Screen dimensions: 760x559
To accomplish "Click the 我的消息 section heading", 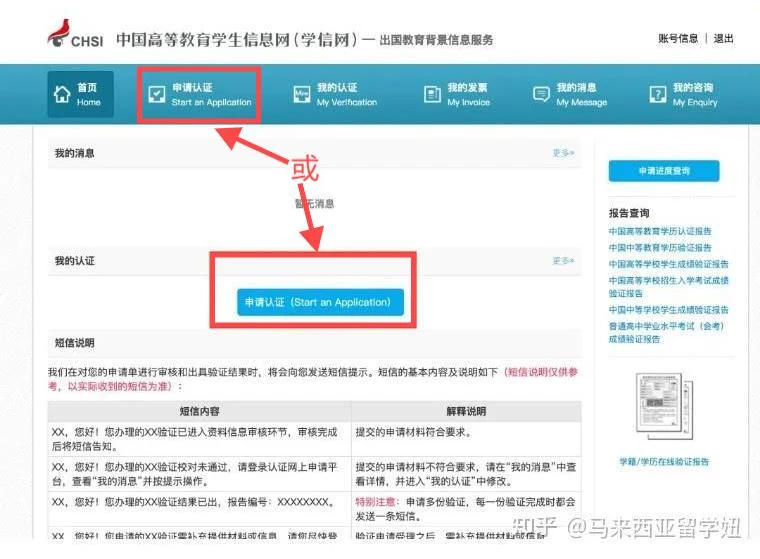I will (x=74, y=153).
